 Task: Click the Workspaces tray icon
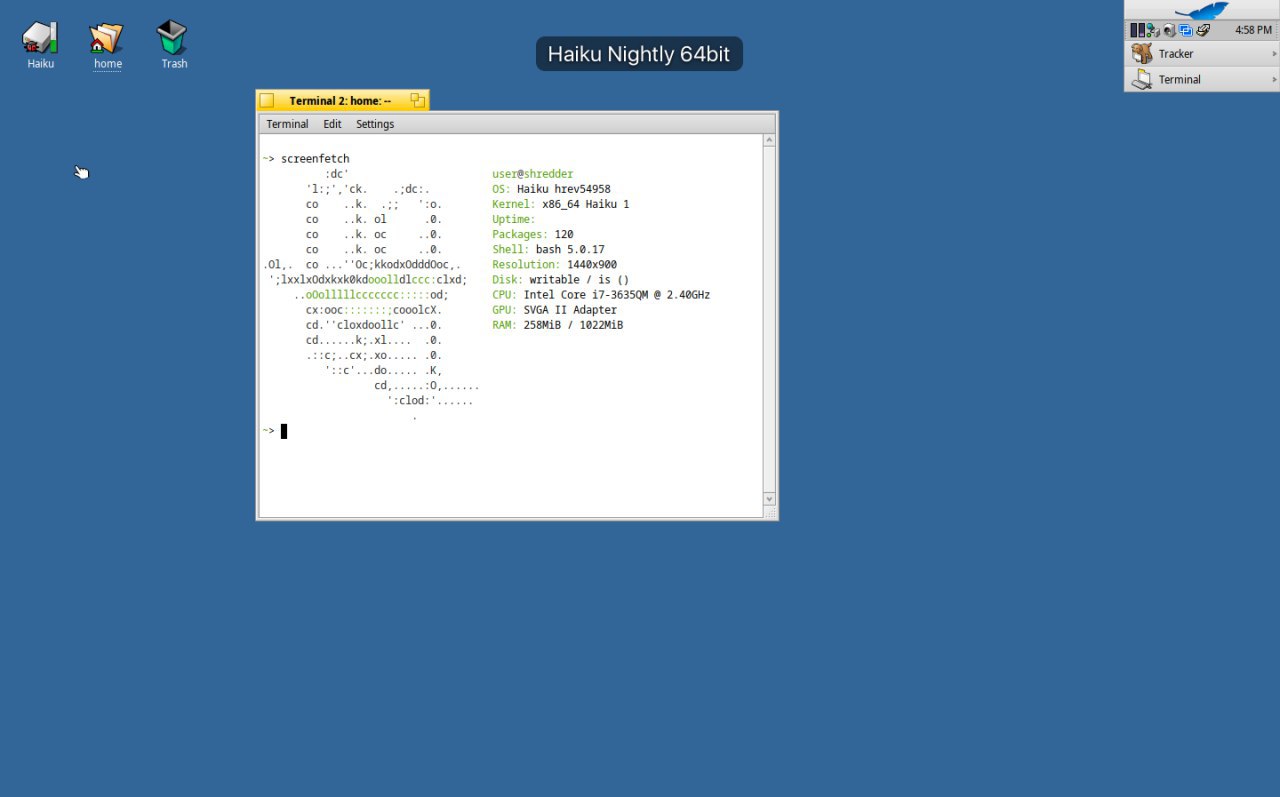pos(1186,30)
